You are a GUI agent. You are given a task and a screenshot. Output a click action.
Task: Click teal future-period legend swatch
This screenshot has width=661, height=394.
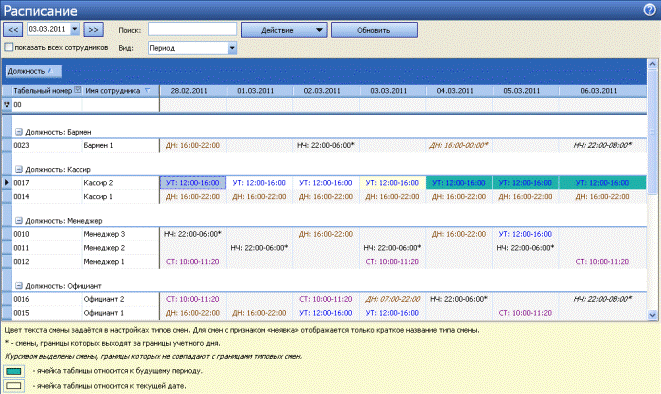[x=14, y=371]
